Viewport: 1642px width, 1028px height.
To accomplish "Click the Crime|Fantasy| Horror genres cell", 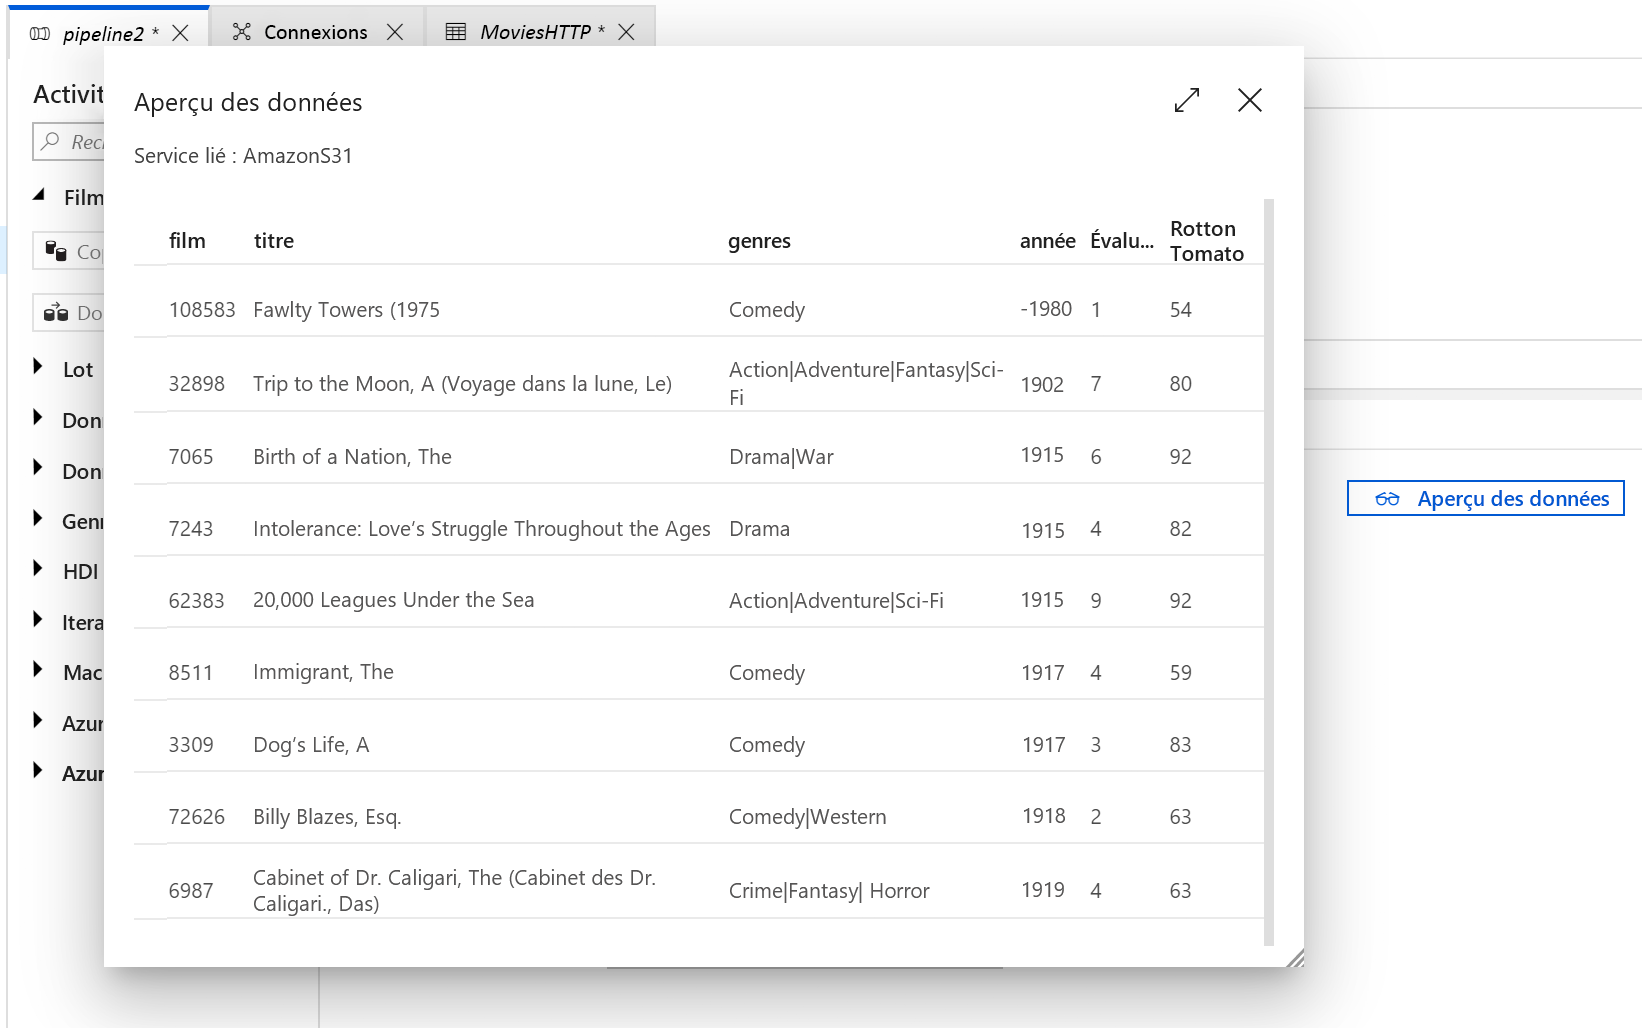I will click(x=829, y=891).
